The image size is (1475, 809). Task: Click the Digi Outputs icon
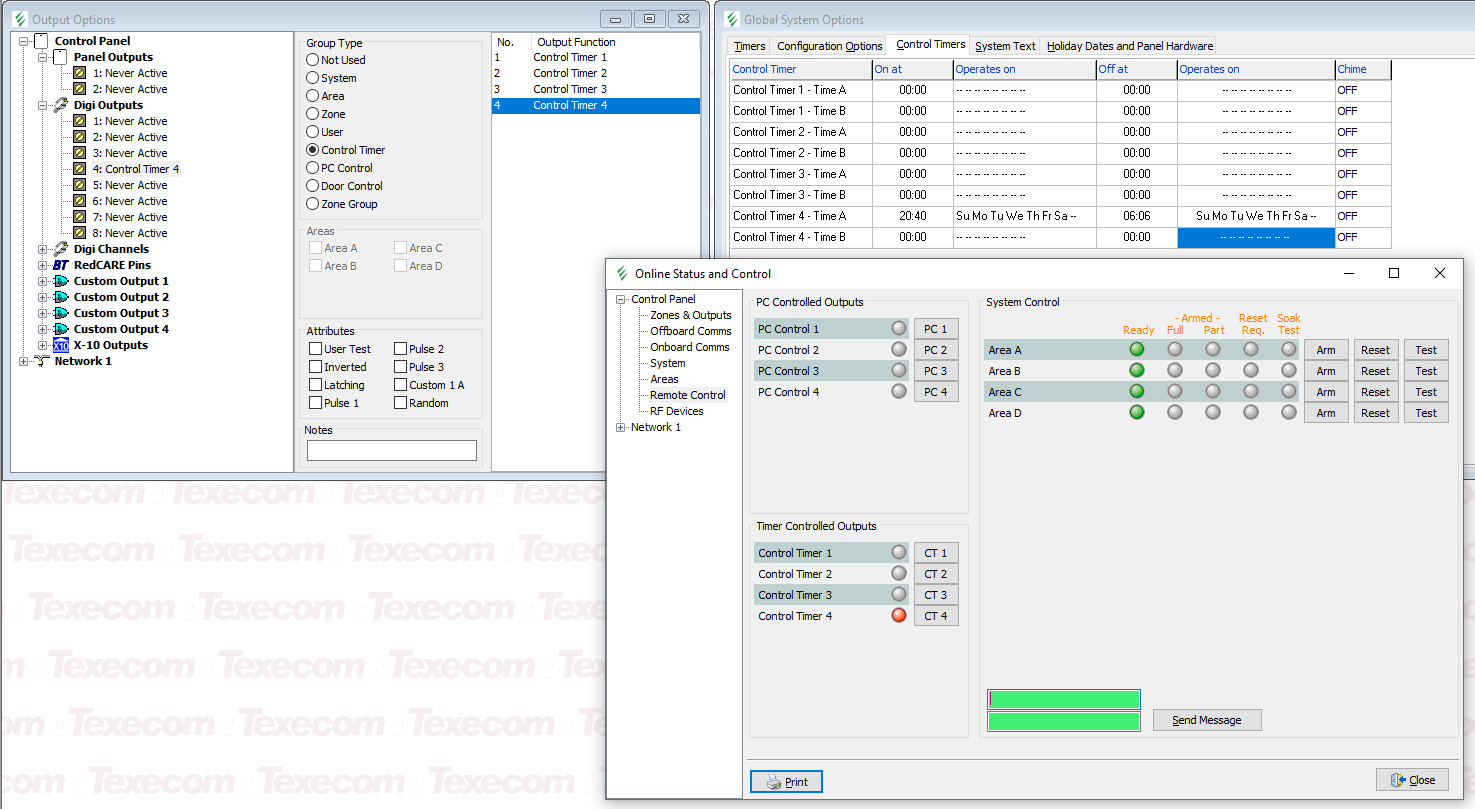[x=61, y=105]
